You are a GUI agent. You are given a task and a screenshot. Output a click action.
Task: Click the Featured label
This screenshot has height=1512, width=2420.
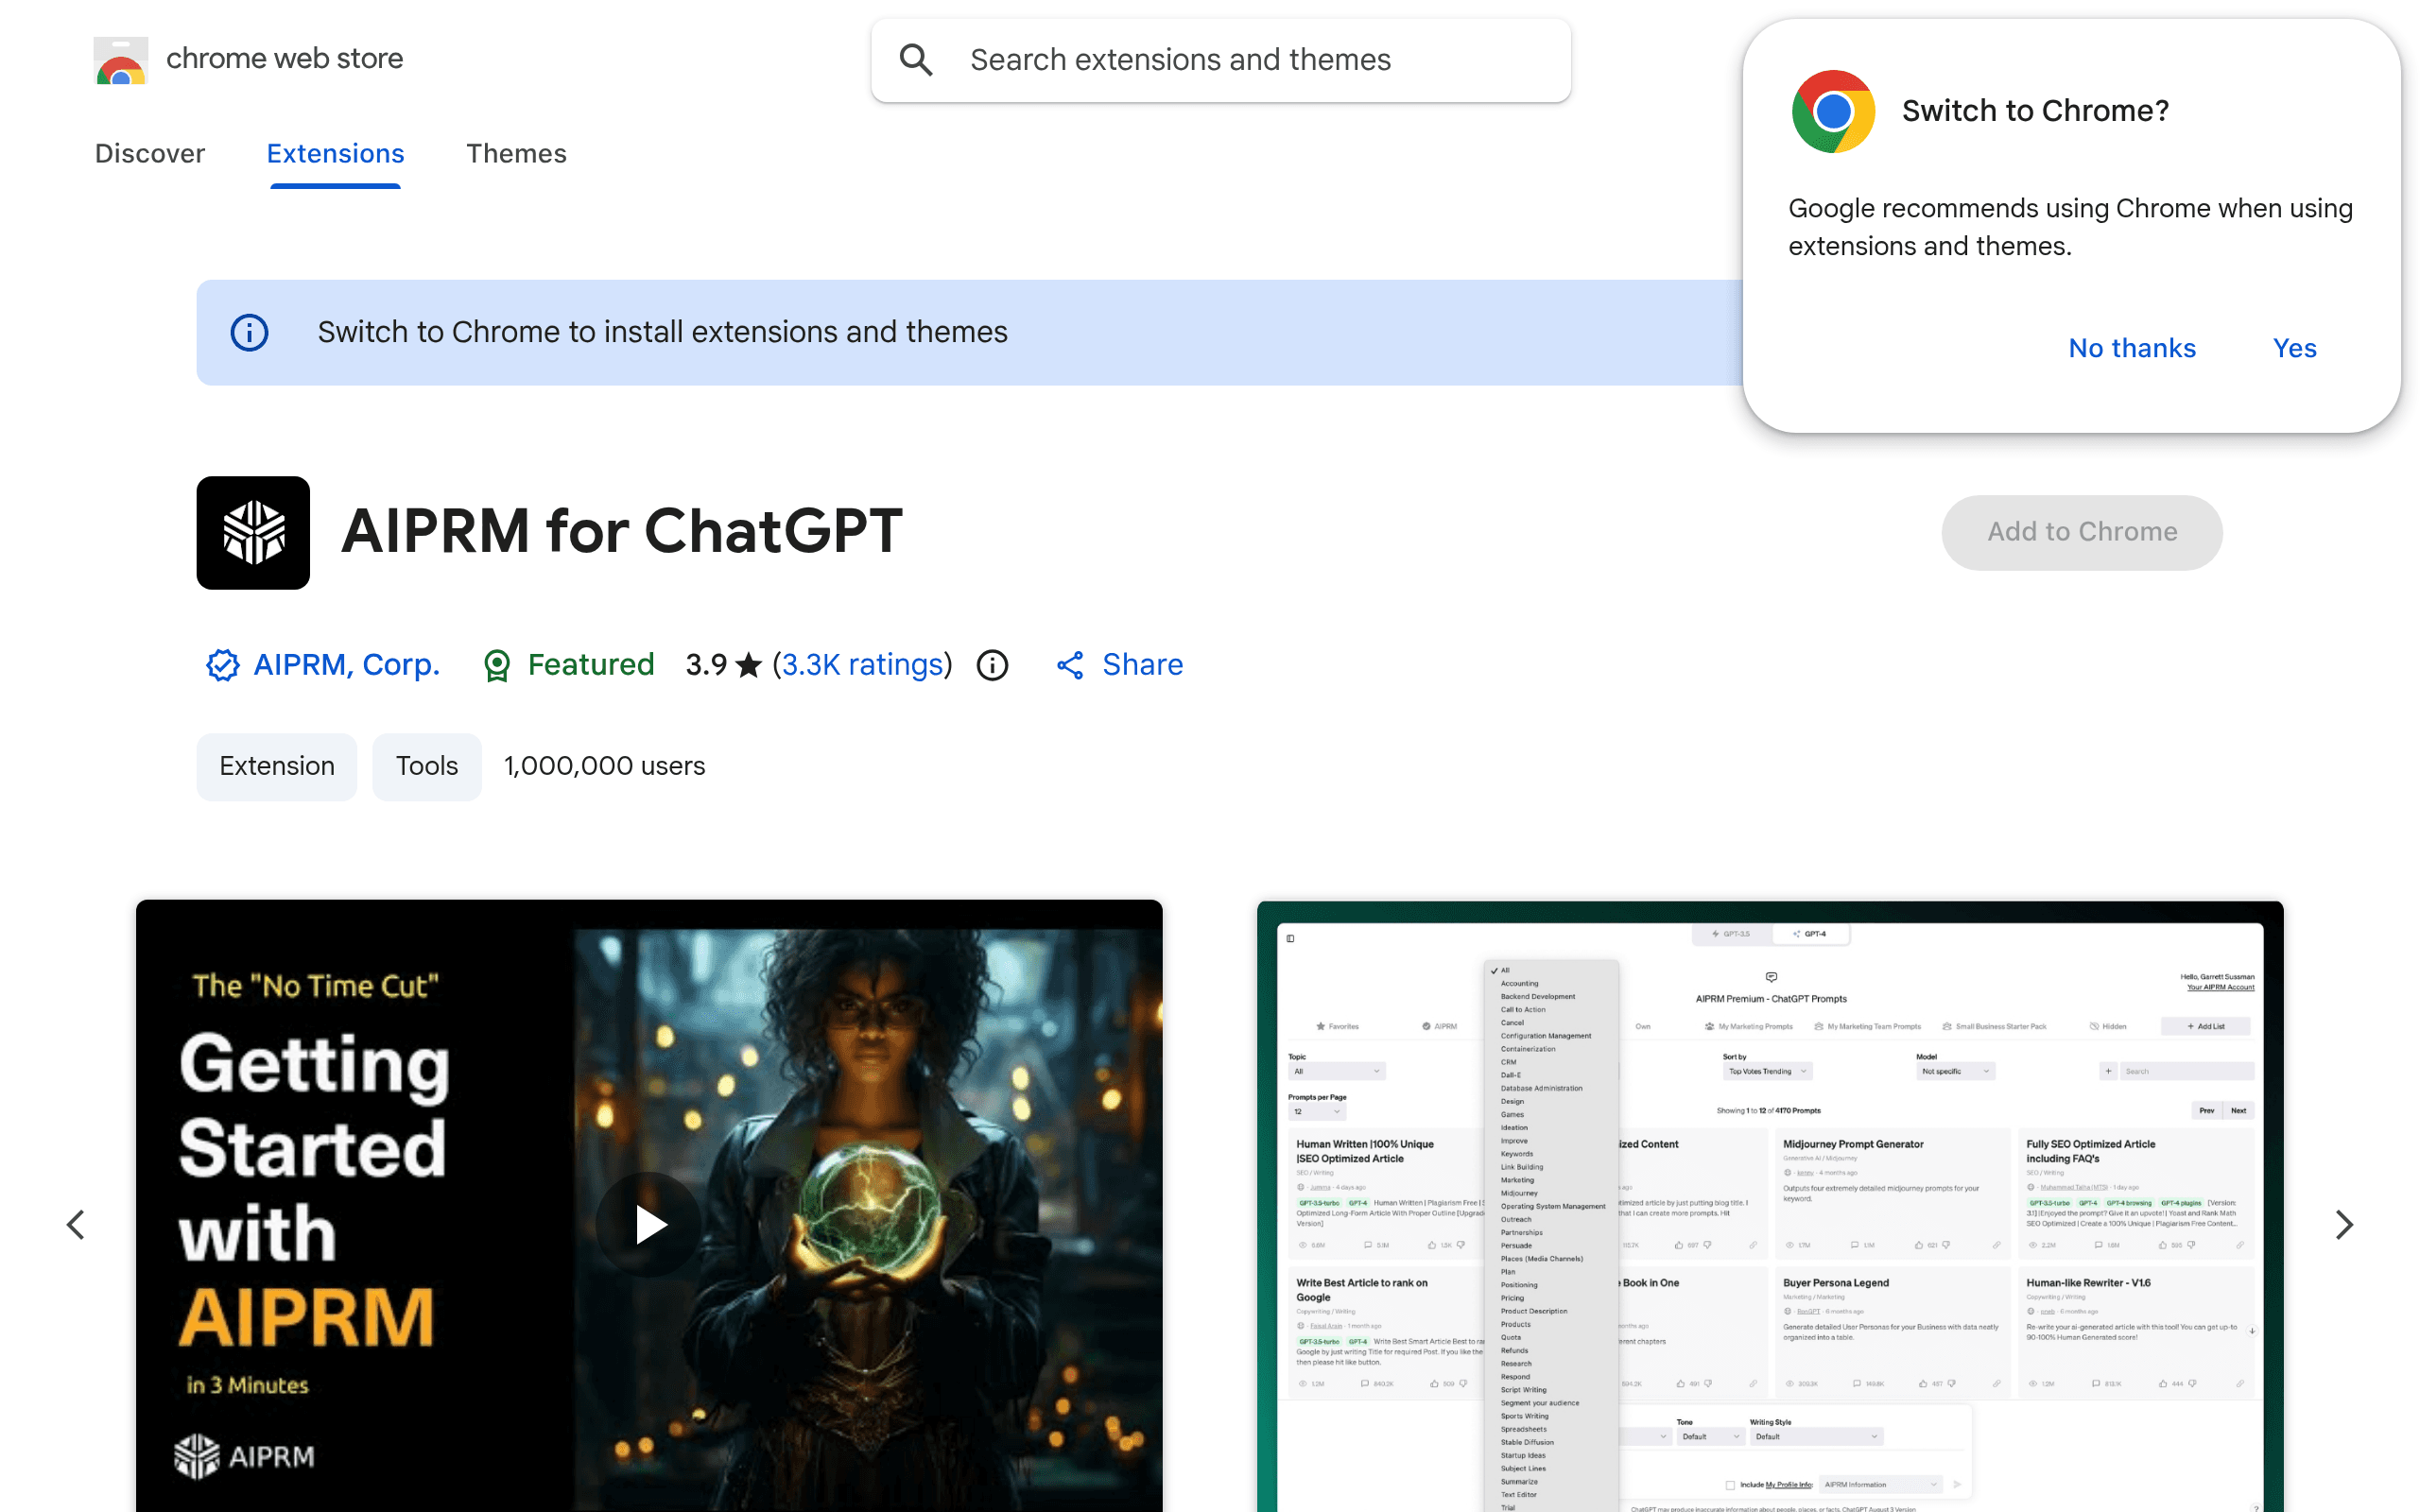pos(591,665)
